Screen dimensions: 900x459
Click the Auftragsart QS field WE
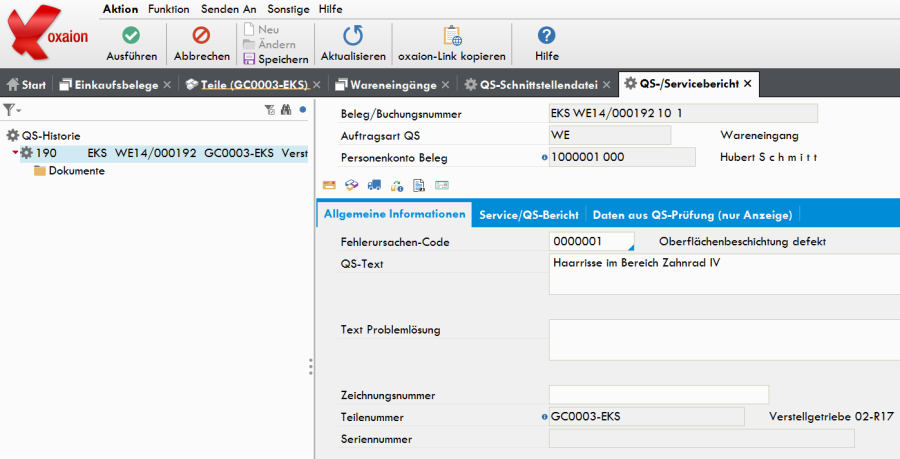tap(610, 135)
